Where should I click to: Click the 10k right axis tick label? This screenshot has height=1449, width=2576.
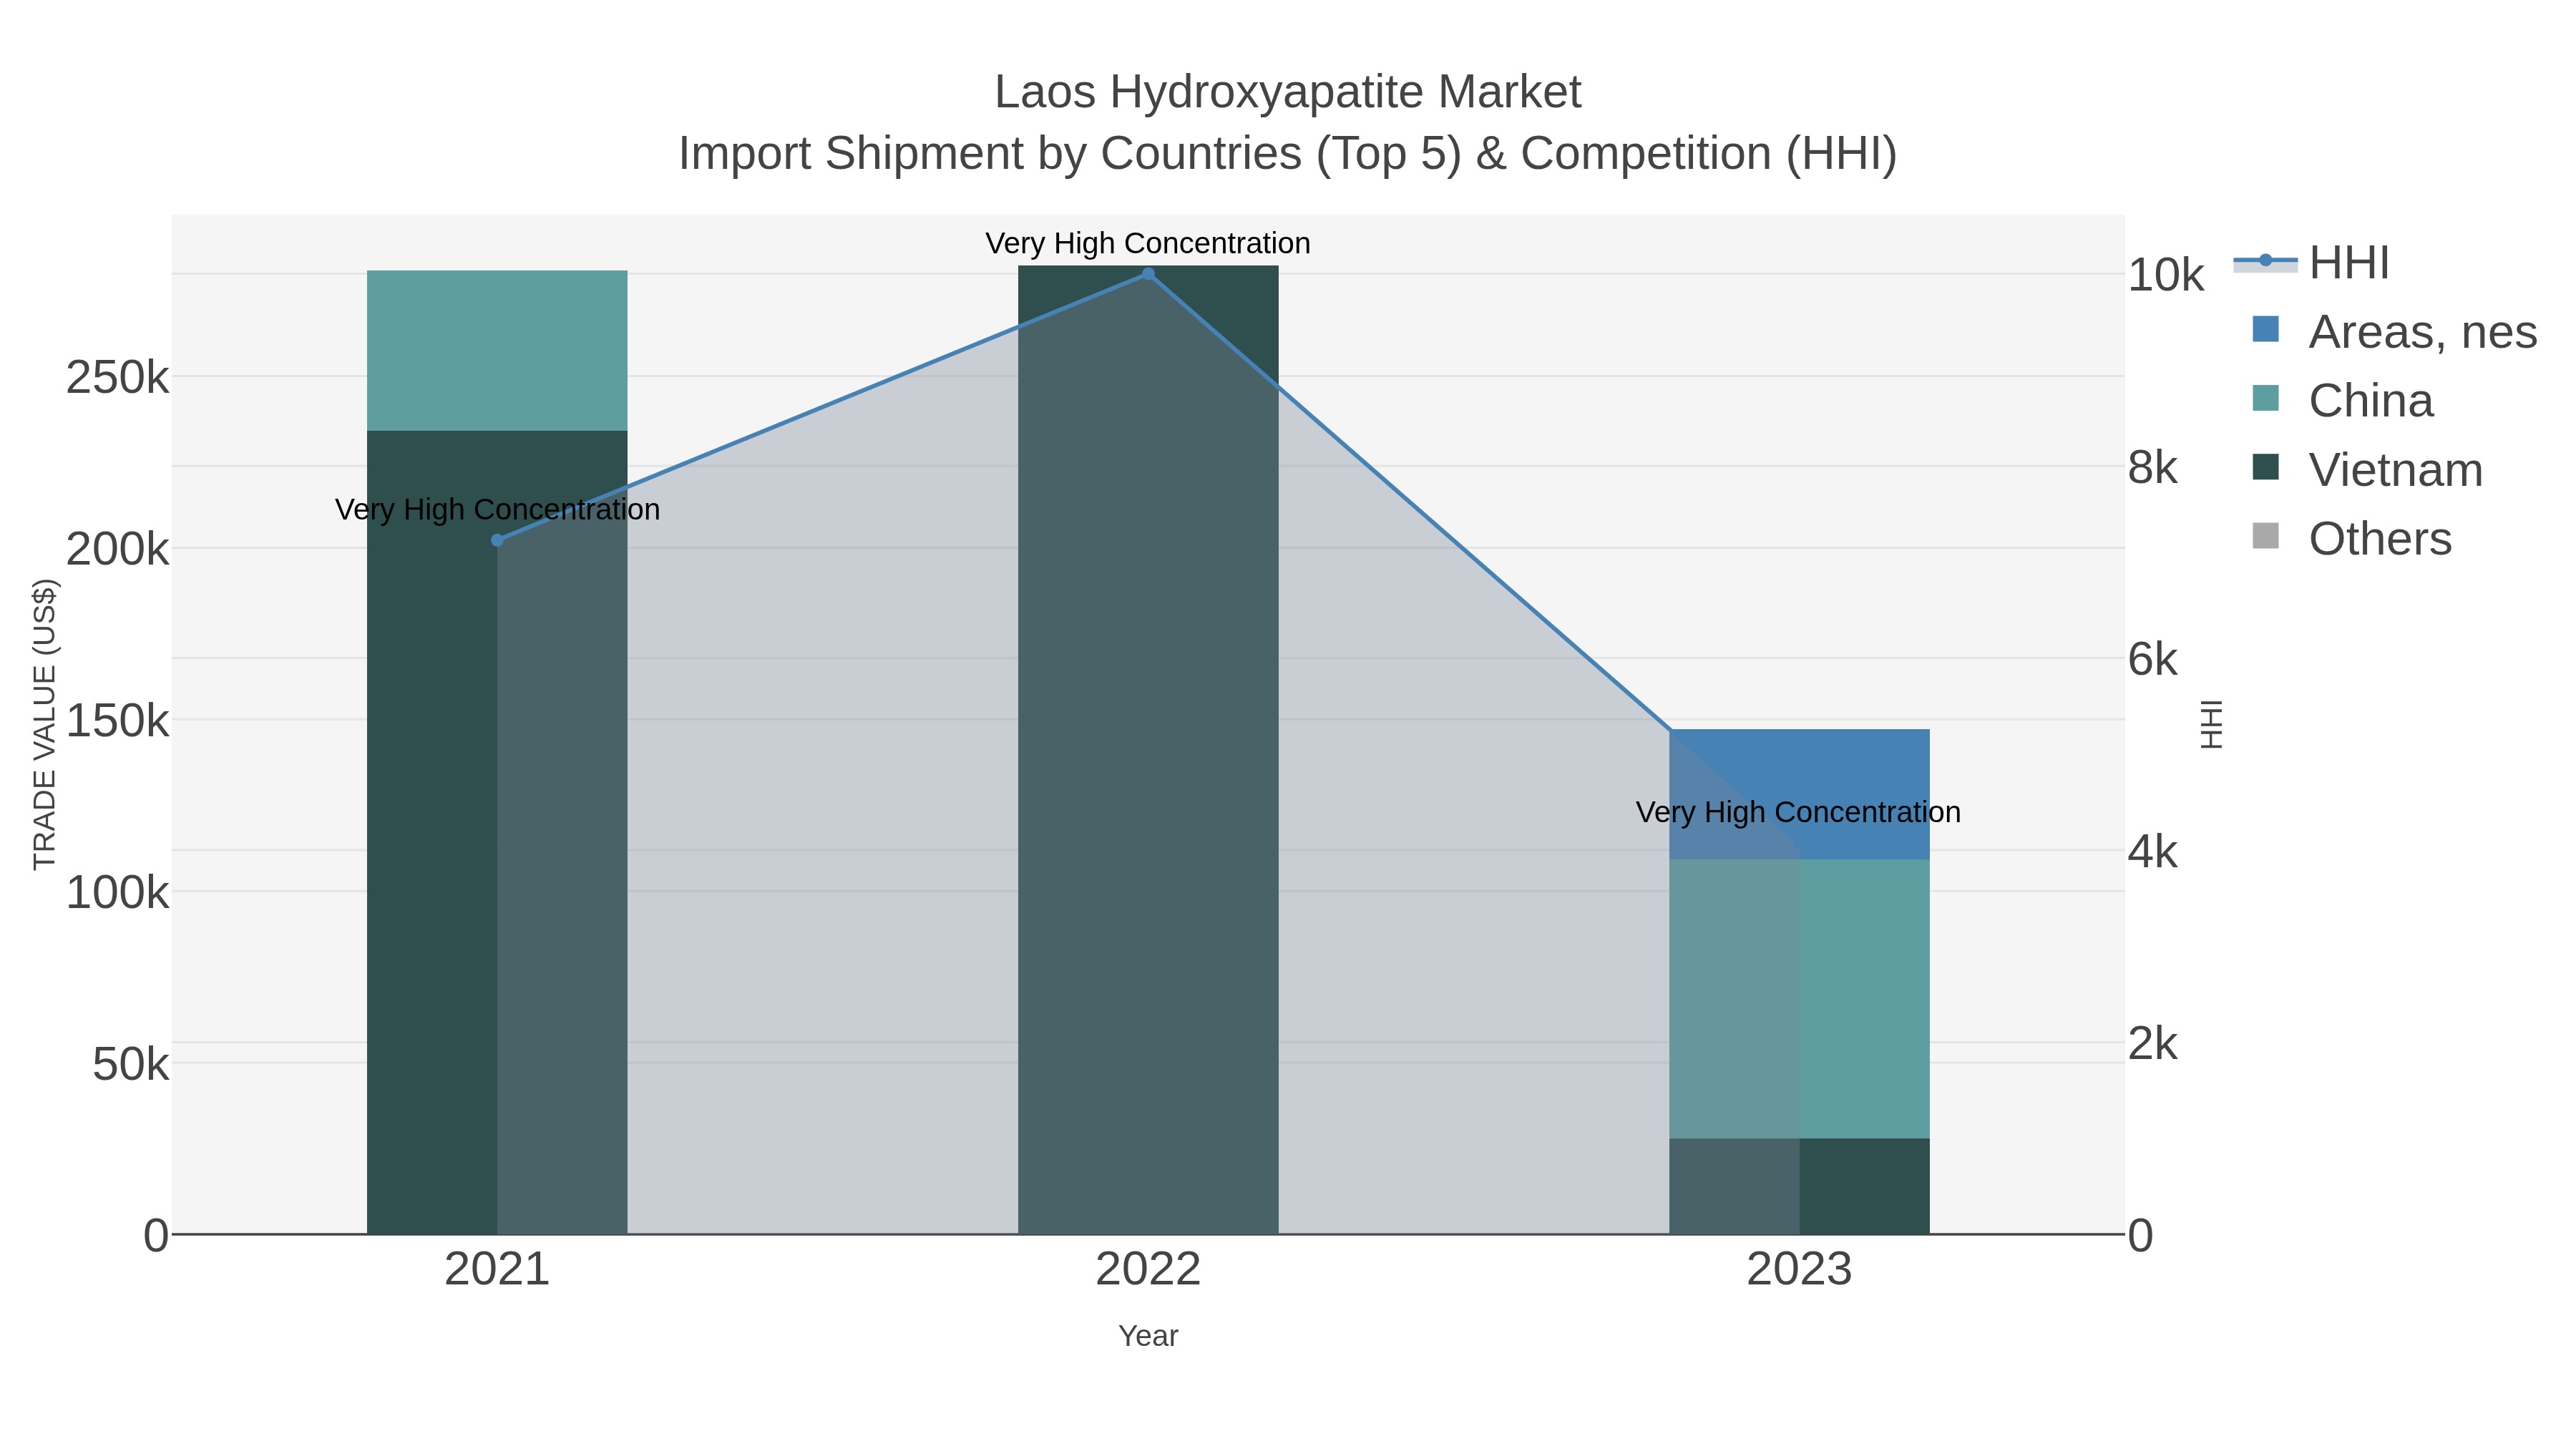tap(2166, 275)
